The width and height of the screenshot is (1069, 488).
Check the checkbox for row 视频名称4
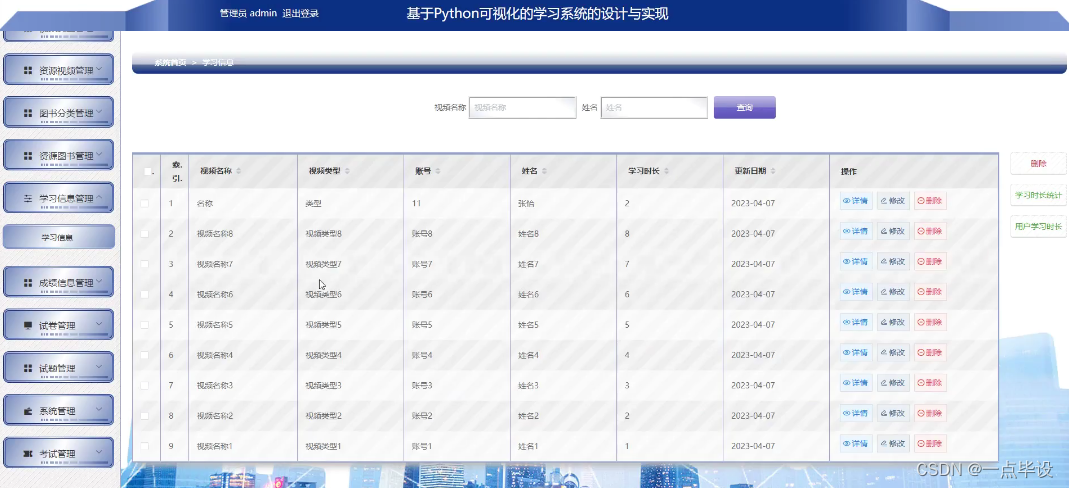pos(144,355)
